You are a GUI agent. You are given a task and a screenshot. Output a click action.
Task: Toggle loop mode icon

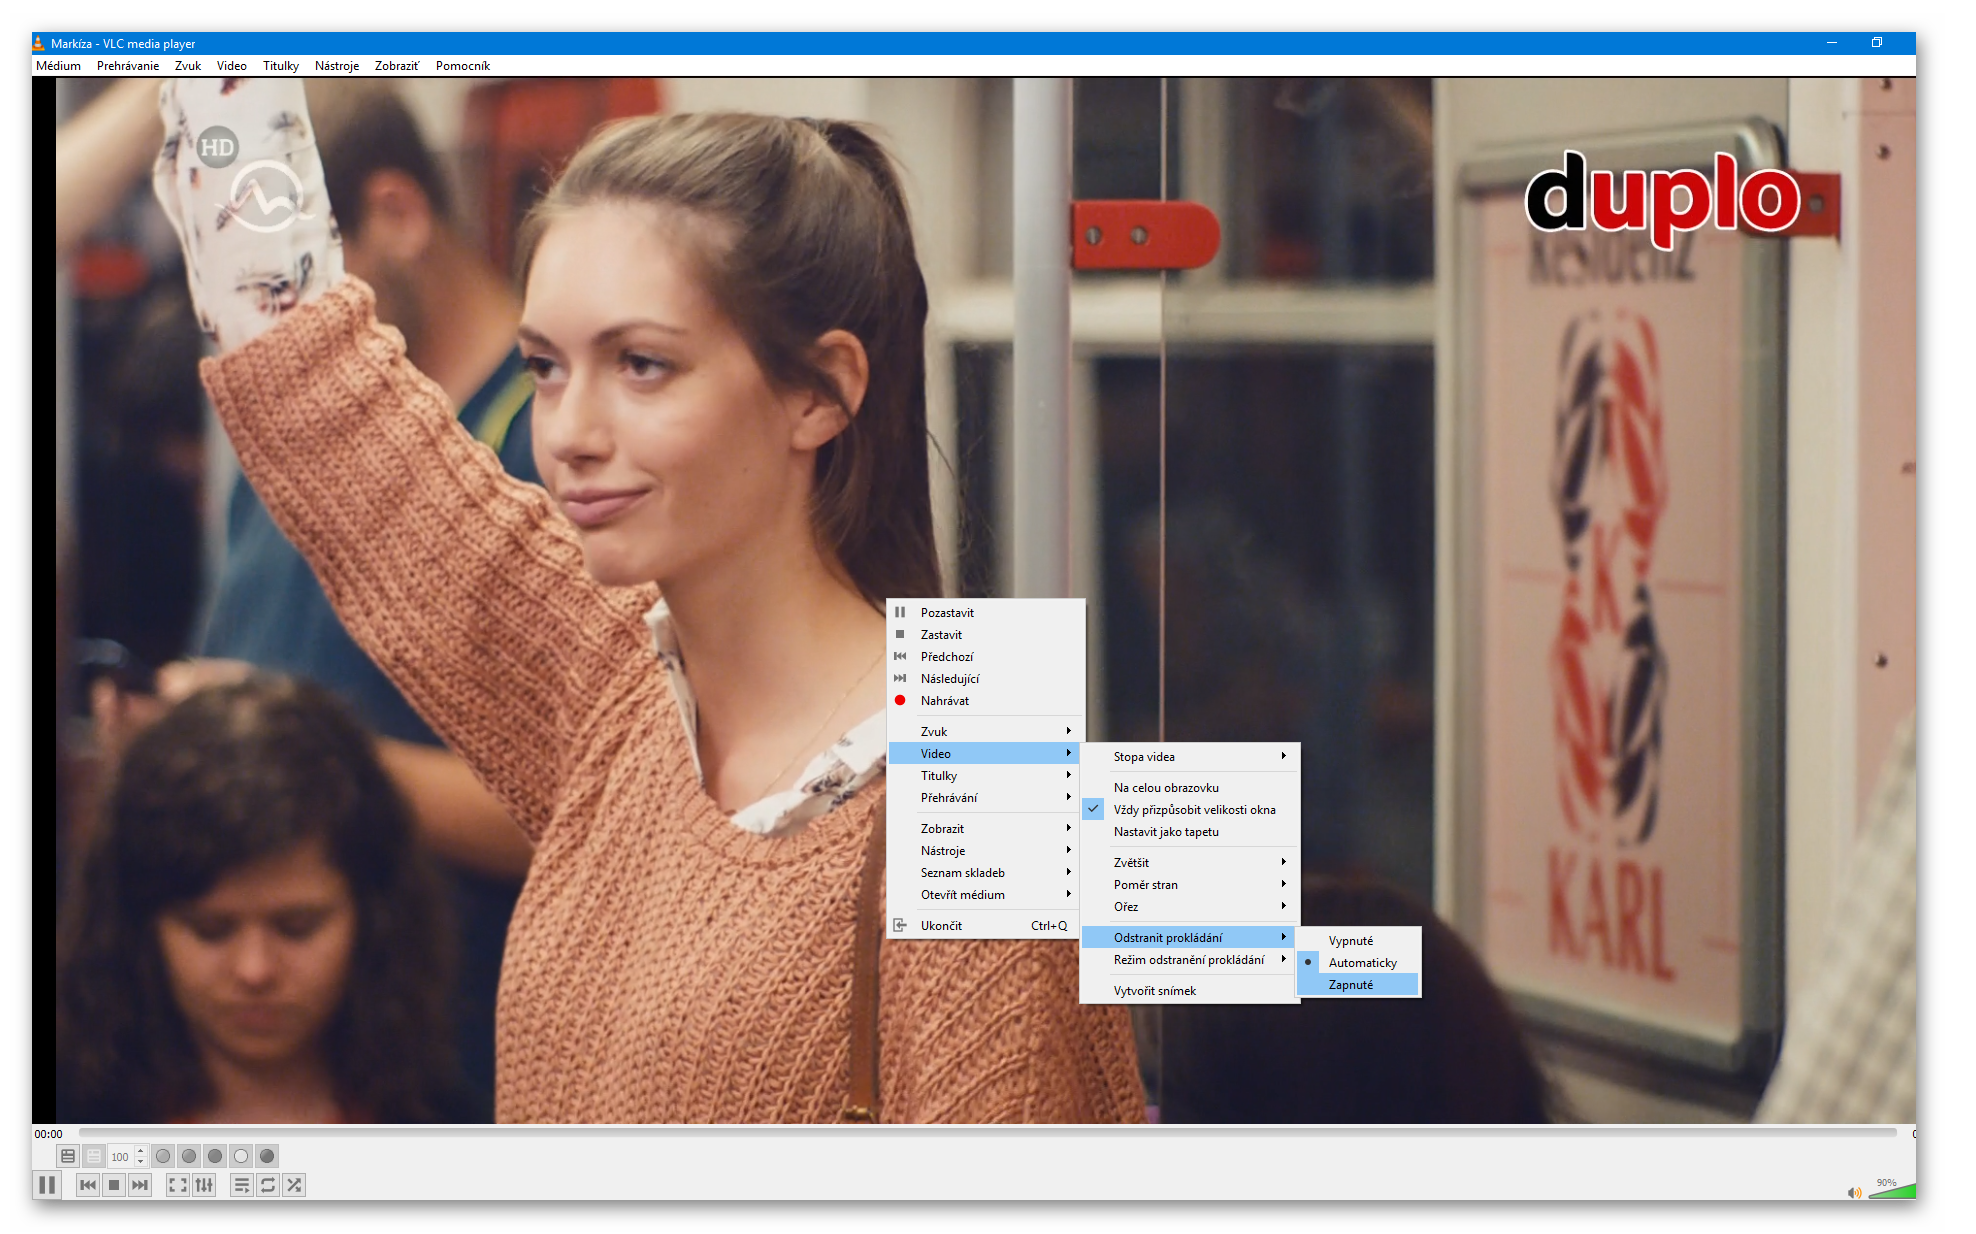tap(268, 1185)
